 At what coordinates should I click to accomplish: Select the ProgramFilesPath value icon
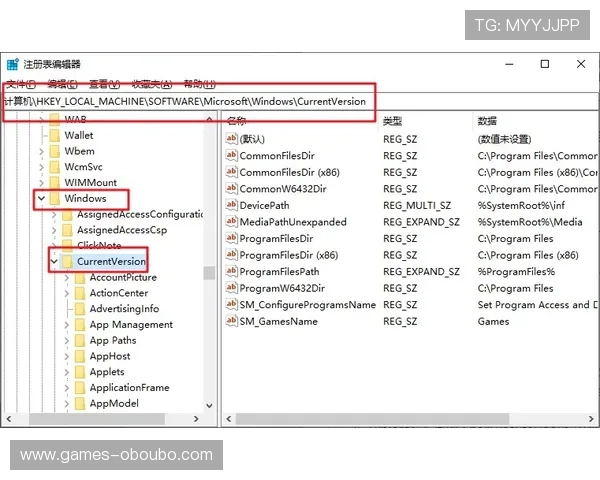231,272
